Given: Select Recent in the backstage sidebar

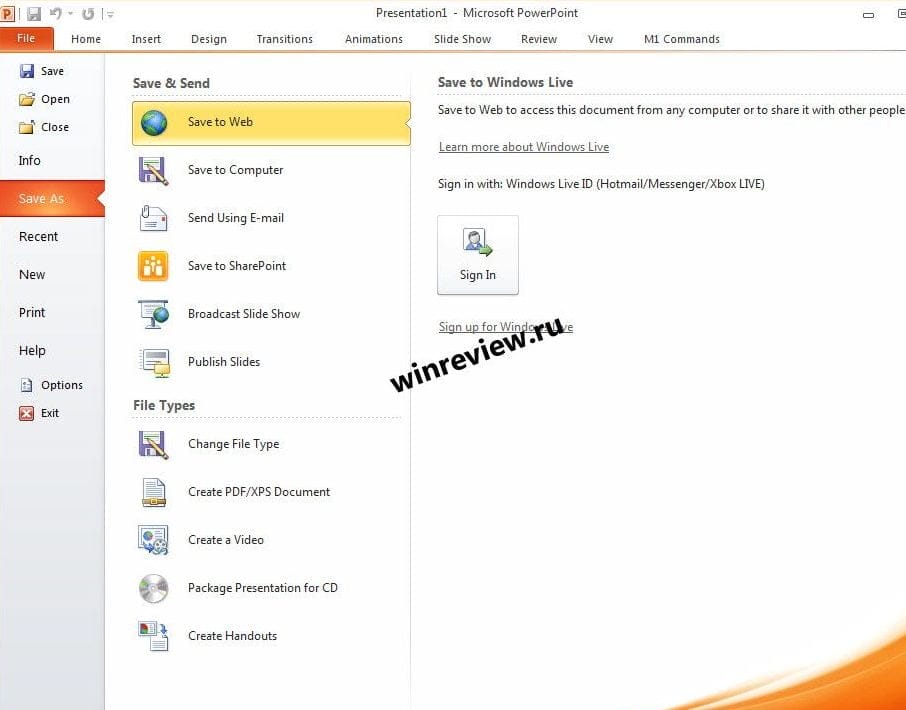Looking at the screenshot, I should (39, 237).
